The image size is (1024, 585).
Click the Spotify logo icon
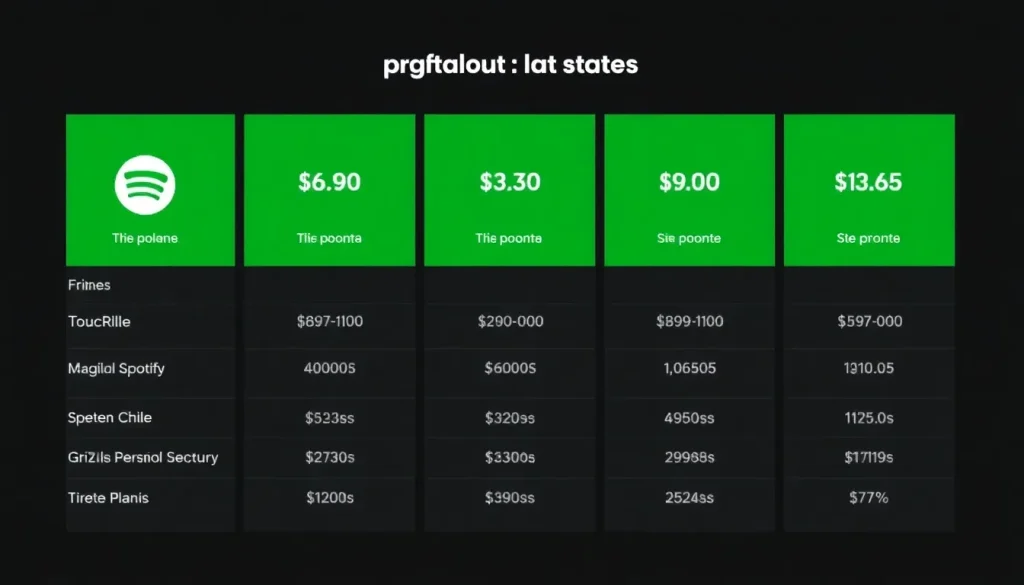[x=145, y=185]
